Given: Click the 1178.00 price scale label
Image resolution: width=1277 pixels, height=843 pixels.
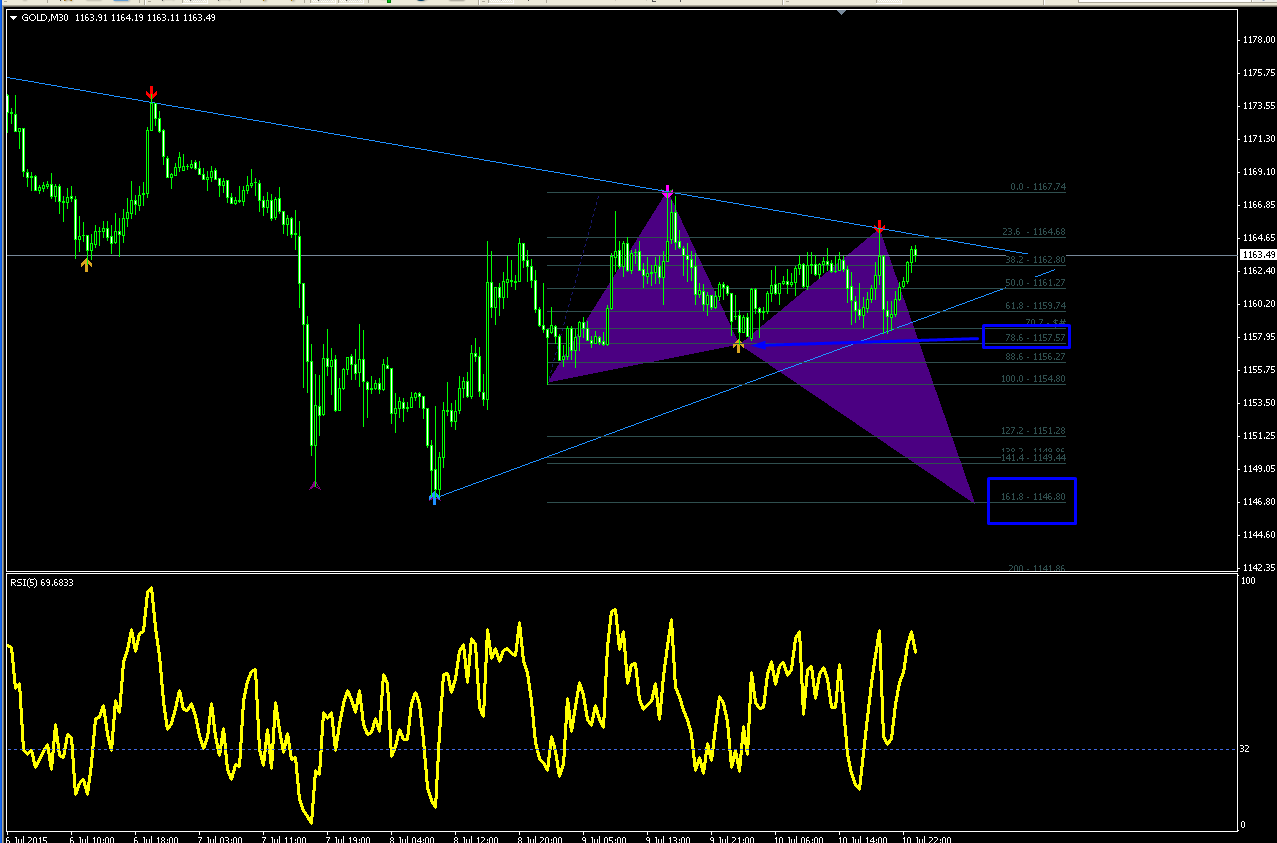Looking at the screenshot, I should 1257,40.
